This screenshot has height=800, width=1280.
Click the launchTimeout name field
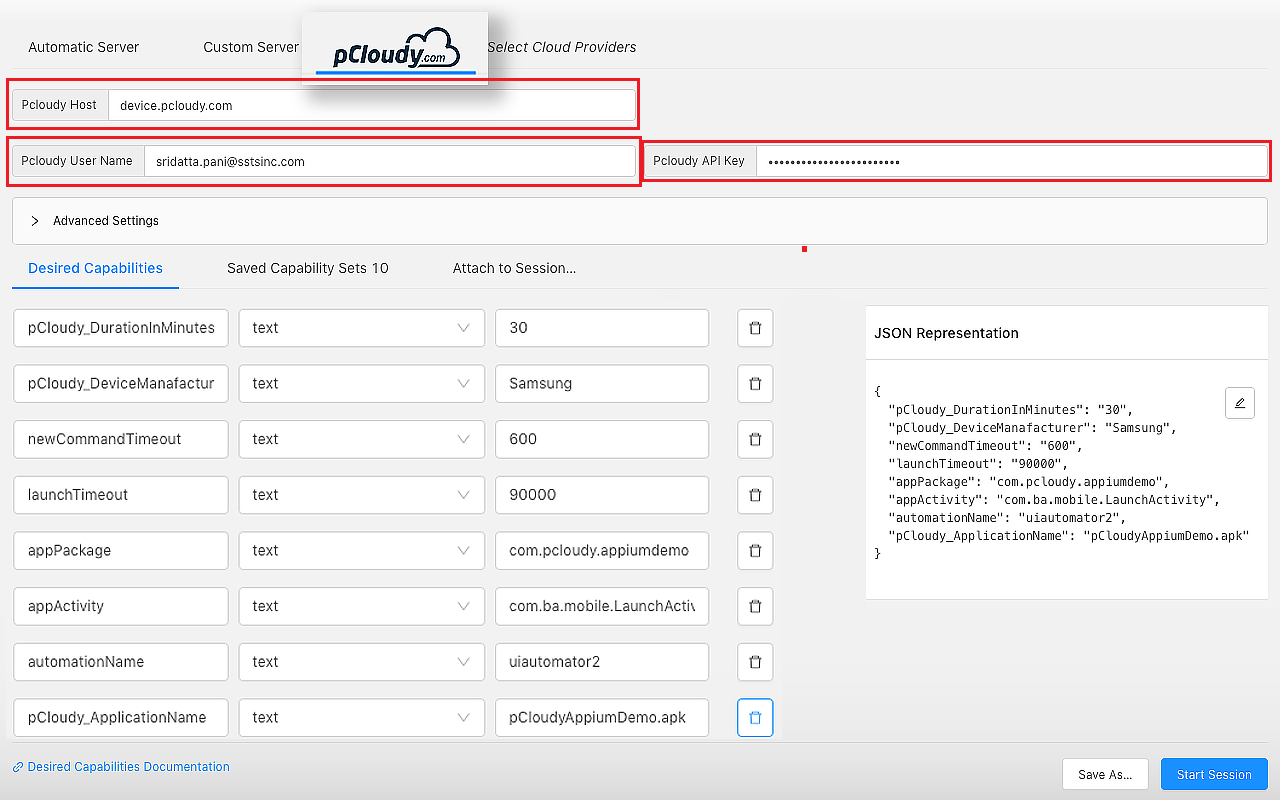pos(121,495)
